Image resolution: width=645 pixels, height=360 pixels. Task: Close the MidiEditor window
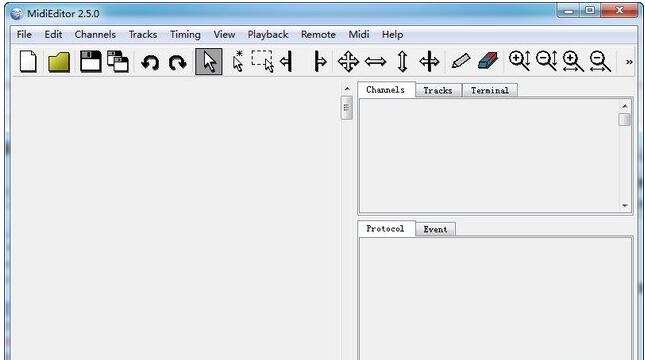619,11
